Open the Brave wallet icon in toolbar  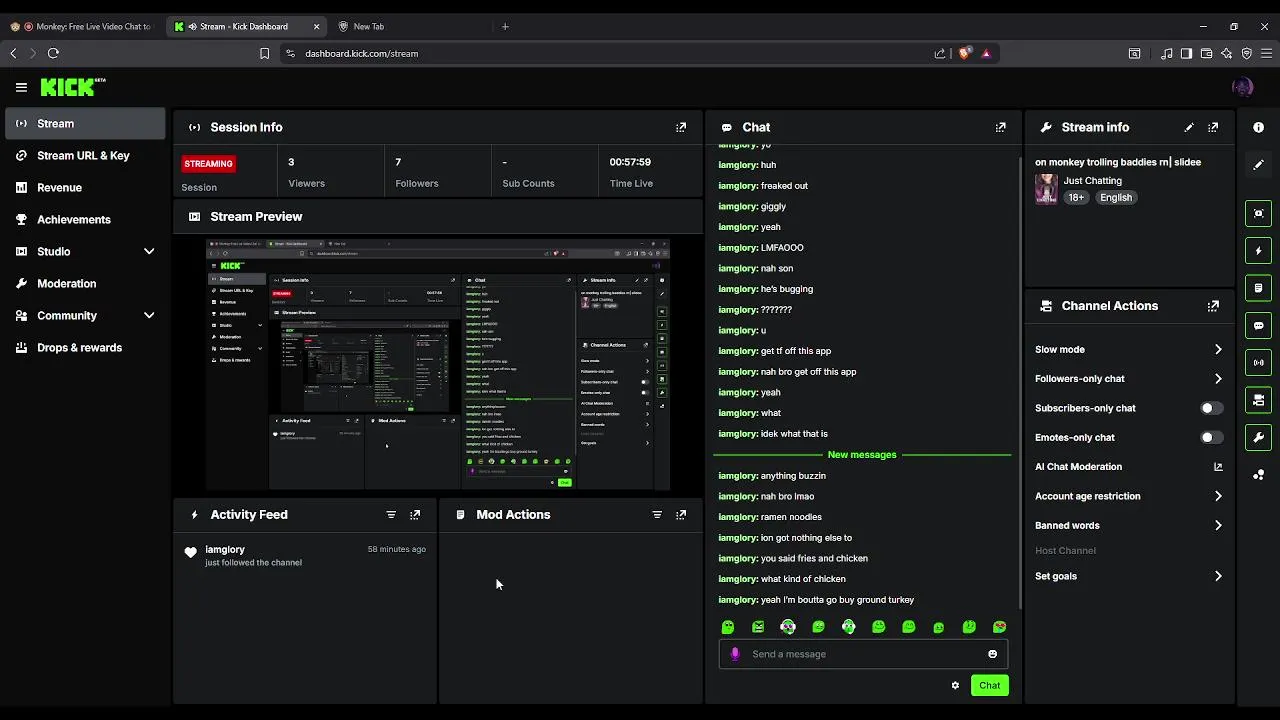click(1207, 53)
